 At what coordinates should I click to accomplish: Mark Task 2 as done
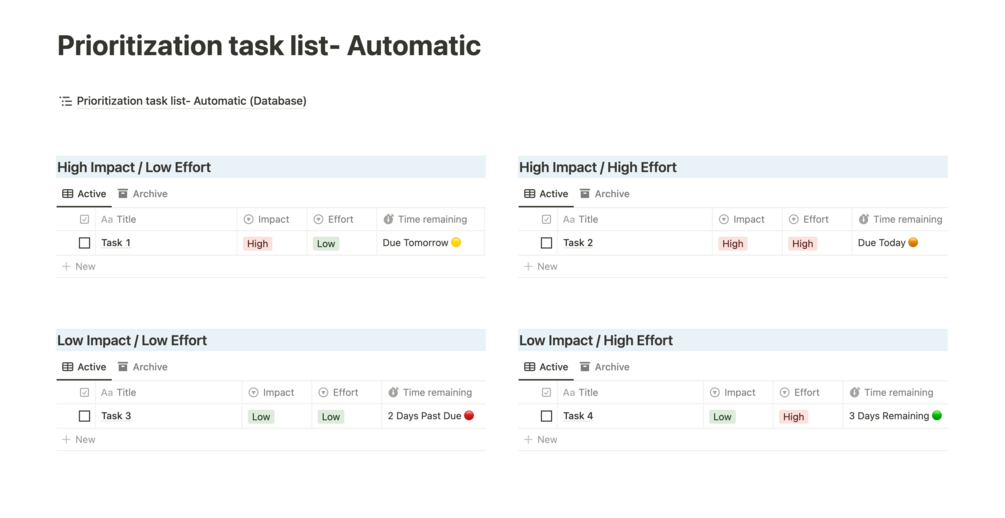point(546,243)
